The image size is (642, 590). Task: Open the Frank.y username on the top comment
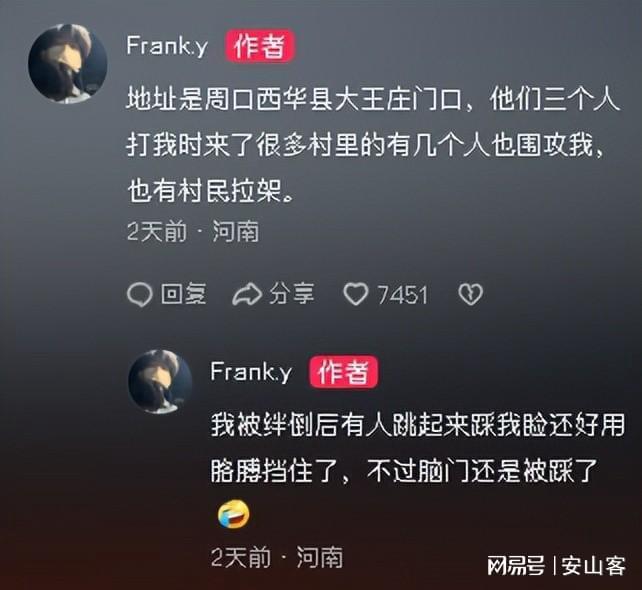[x=167, y=45]
